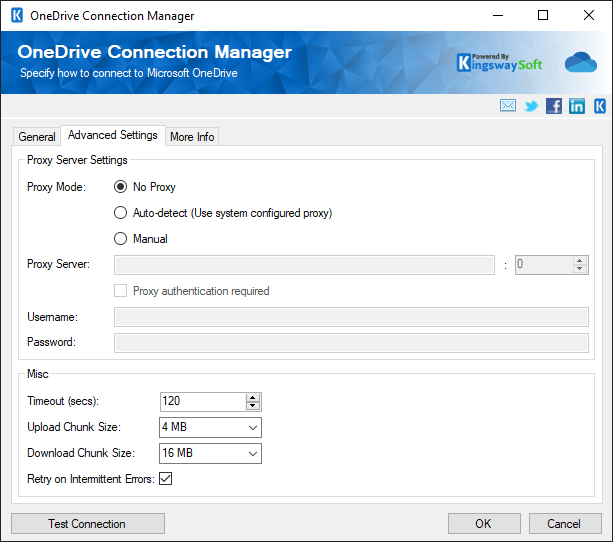
Task: Select the Advanced Settings tab
Action: [x=113, y=135]
